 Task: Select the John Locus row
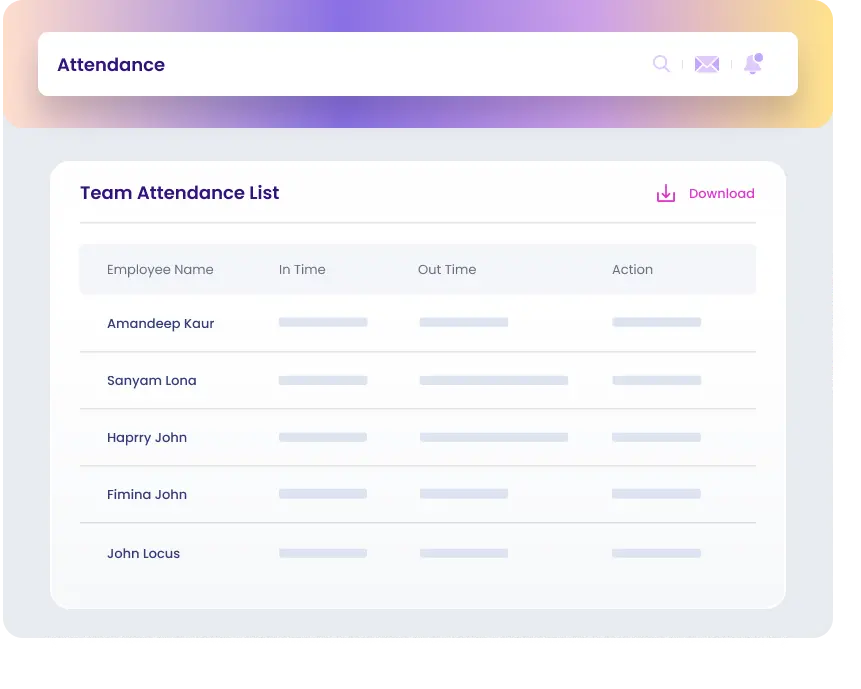[144, 554]
